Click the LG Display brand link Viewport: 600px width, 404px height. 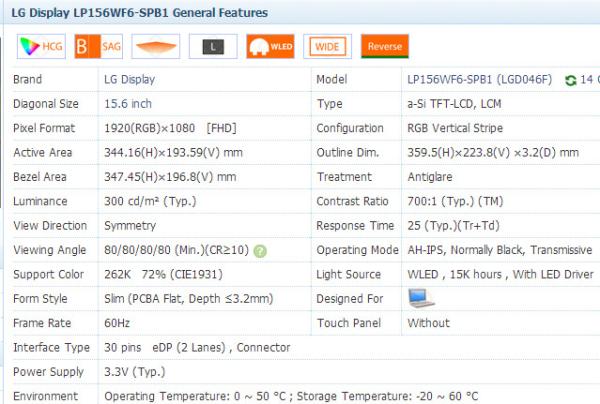[x=129, y=80]
